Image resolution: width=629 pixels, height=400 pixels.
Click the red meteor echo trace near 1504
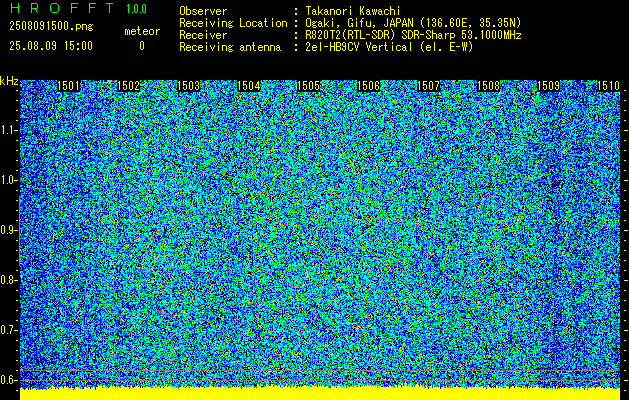pos(272,221)
